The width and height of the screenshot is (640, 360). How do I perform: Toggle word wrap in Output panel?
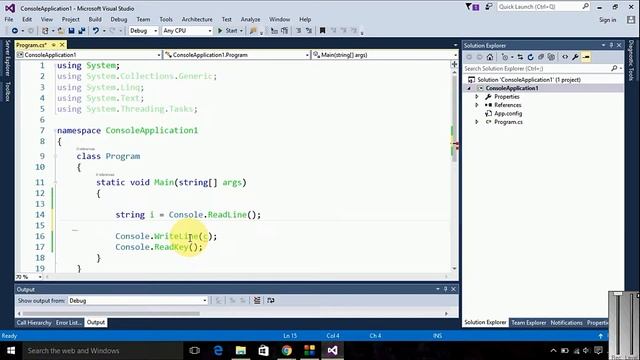pyautogui.click(x=271, y=300)
